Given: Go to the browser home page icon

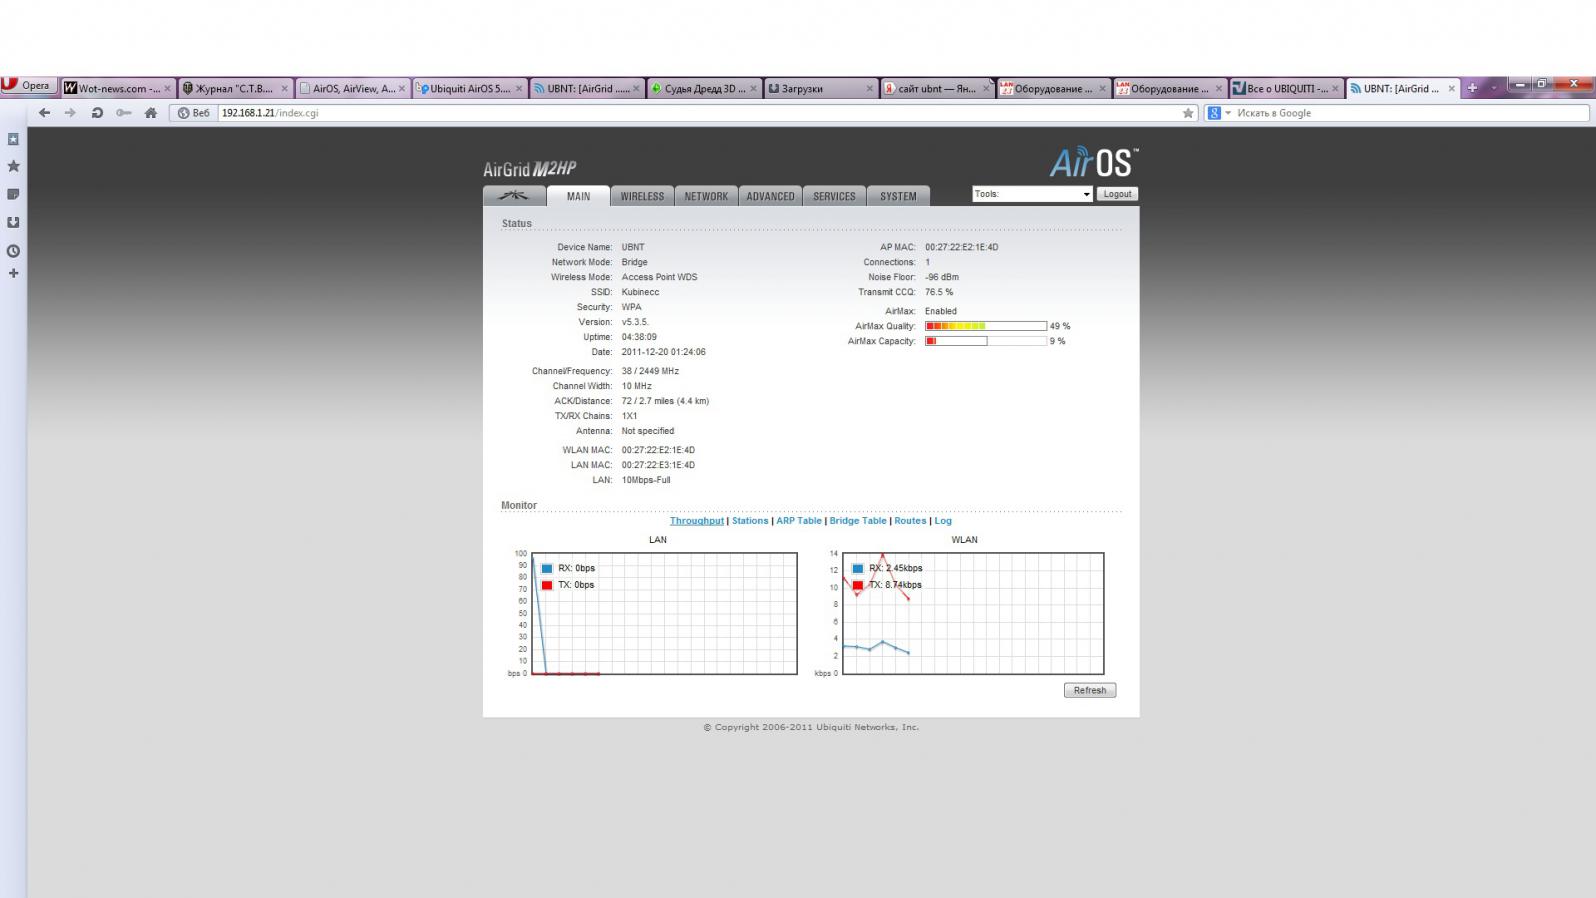Looking at the screenshot, I should [x=151, y=113].
